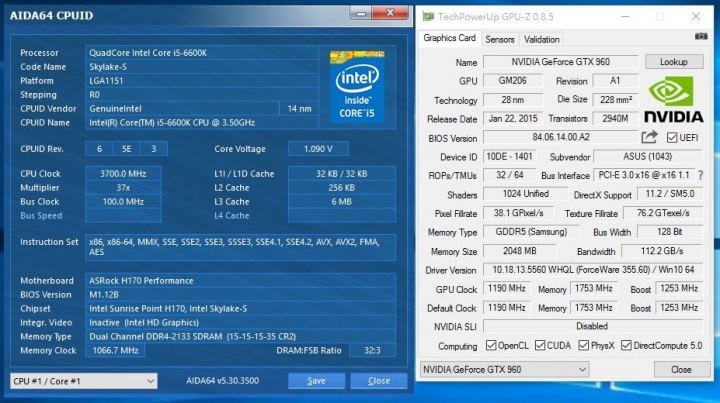Click the ASRock H170 Performance motherboard text
The image size is (720, 403).
(x=141, y=281)
